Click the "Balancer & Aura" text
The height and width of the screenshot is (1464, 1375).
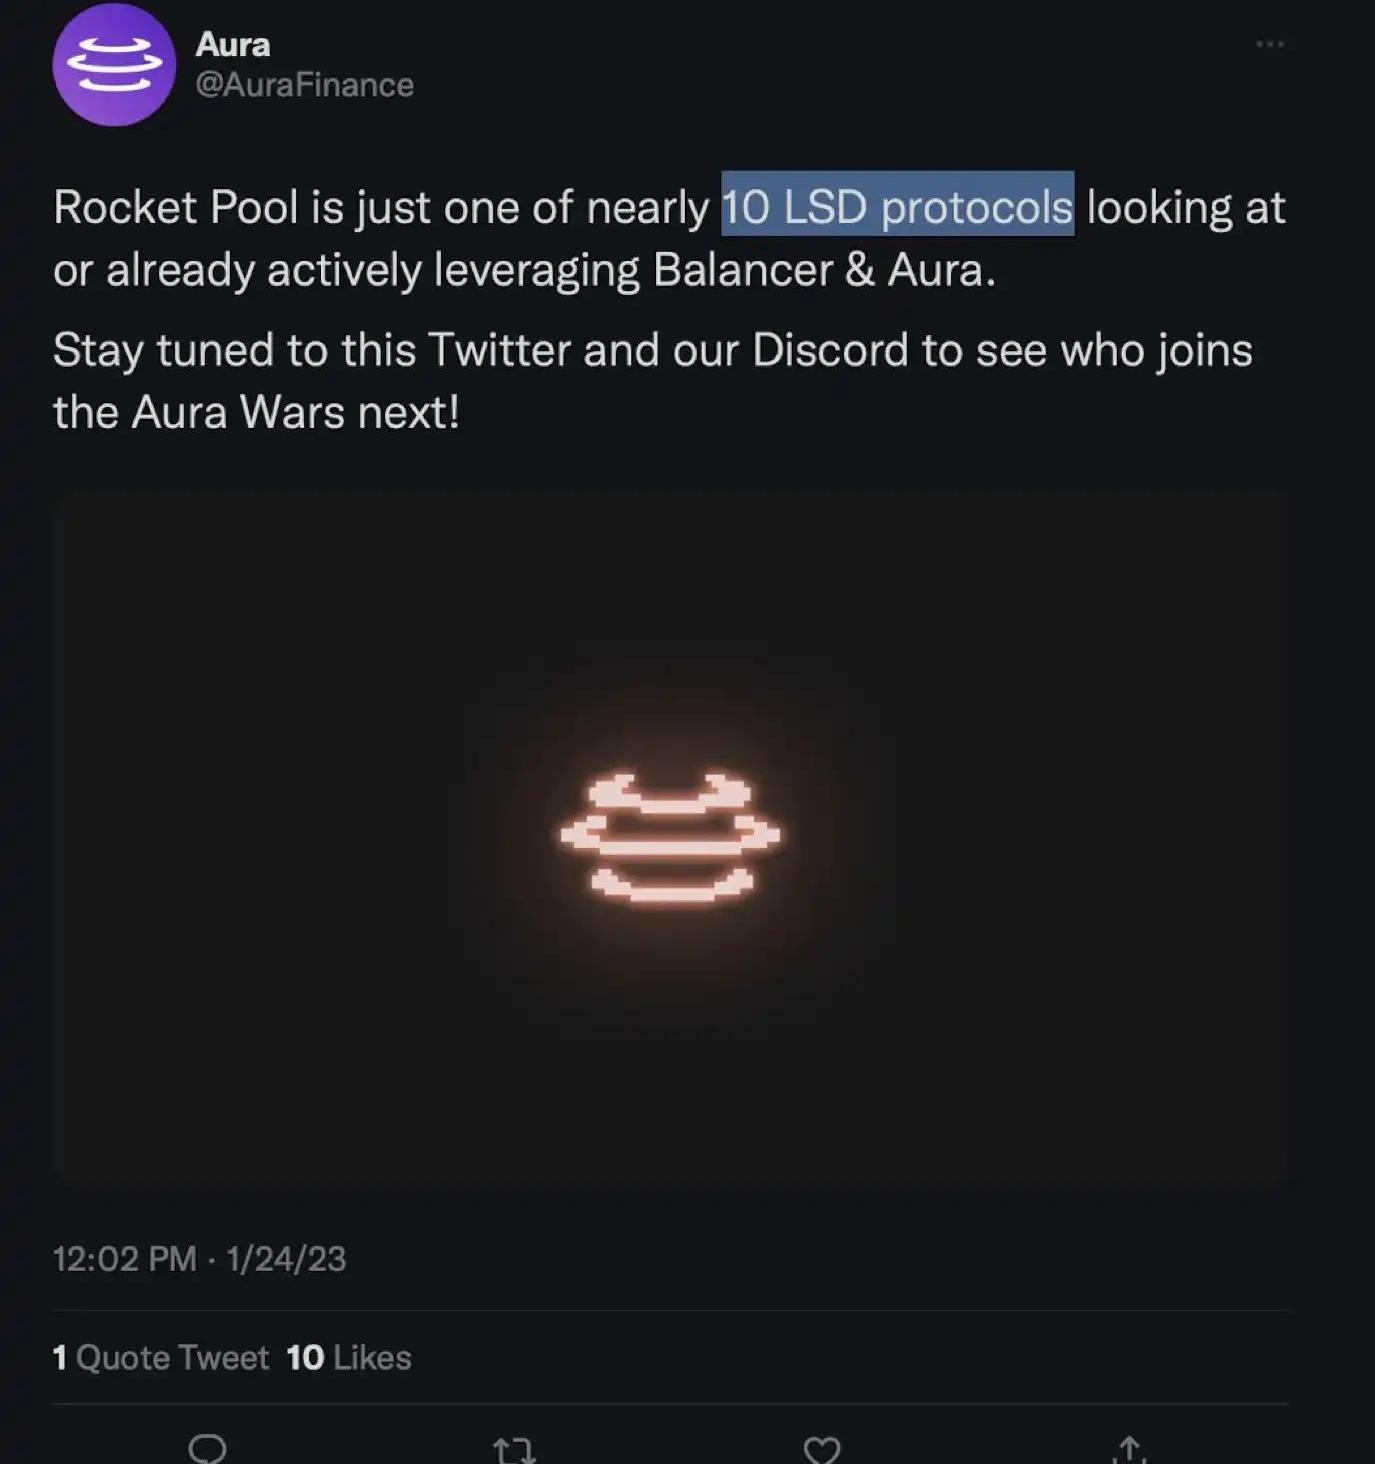[823, 270]
